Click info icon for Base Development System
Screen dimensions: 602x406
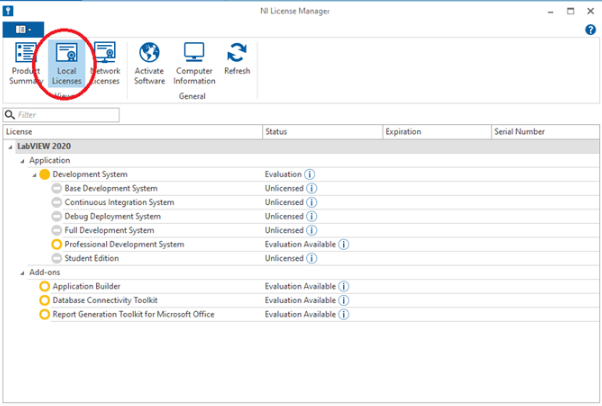[312, 188]
